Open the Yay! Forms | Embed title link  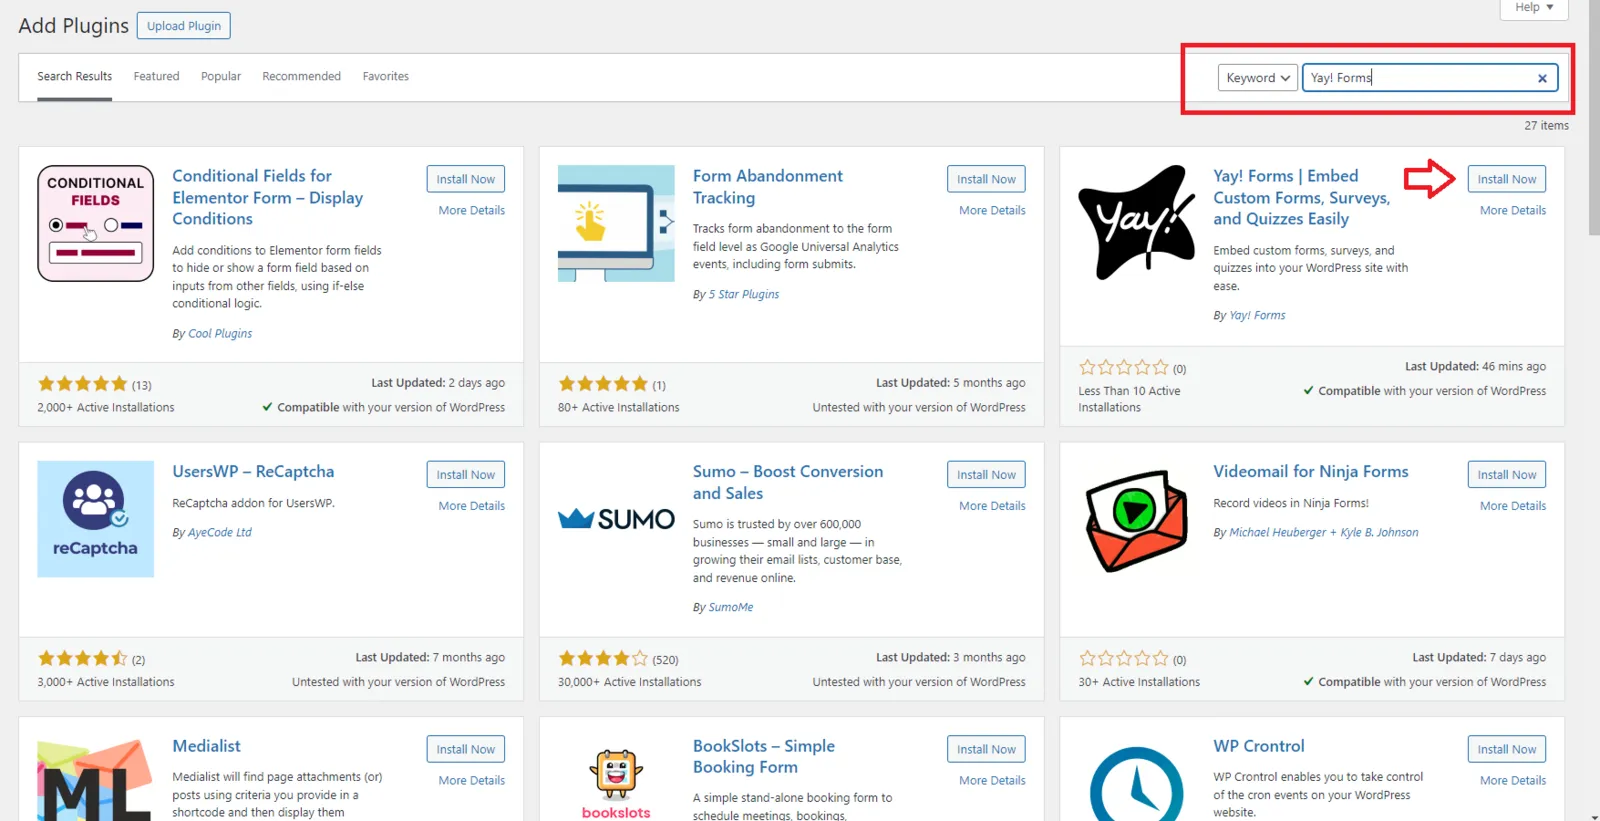(1301, 197)
